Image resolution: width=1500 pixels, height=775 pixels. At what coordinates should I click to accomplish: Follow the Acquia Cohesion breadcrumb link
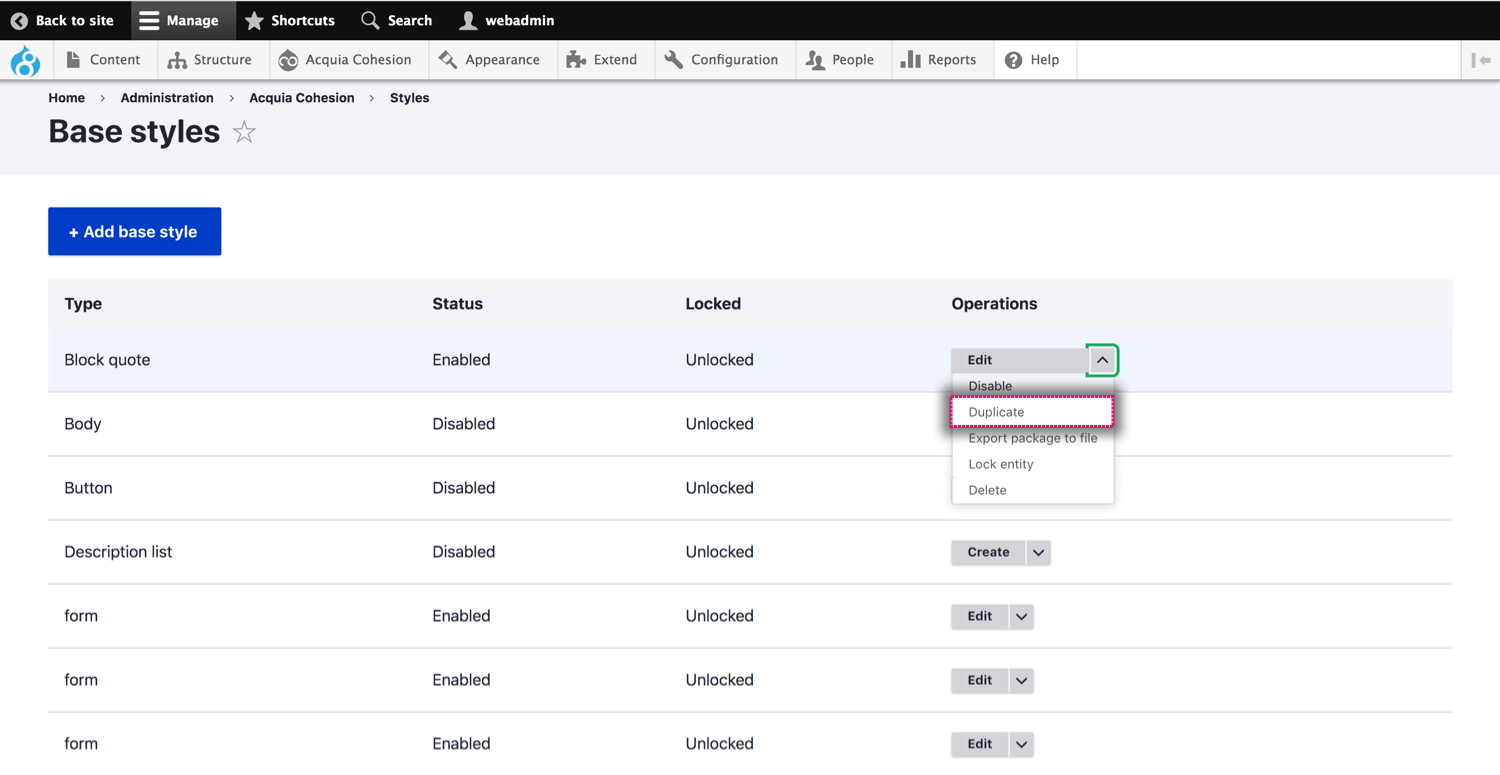tap(302, 98)
